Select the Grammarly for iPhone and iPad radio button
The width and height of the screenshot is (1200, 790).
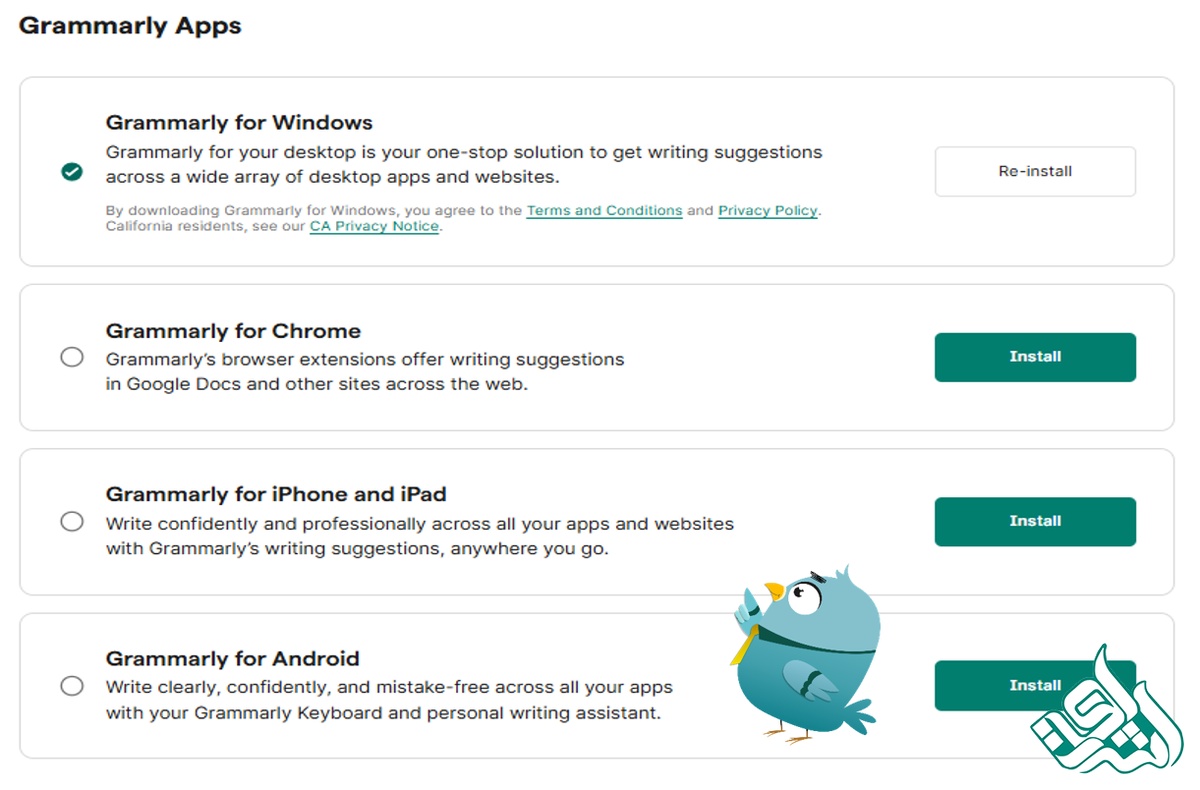point(72,521)
